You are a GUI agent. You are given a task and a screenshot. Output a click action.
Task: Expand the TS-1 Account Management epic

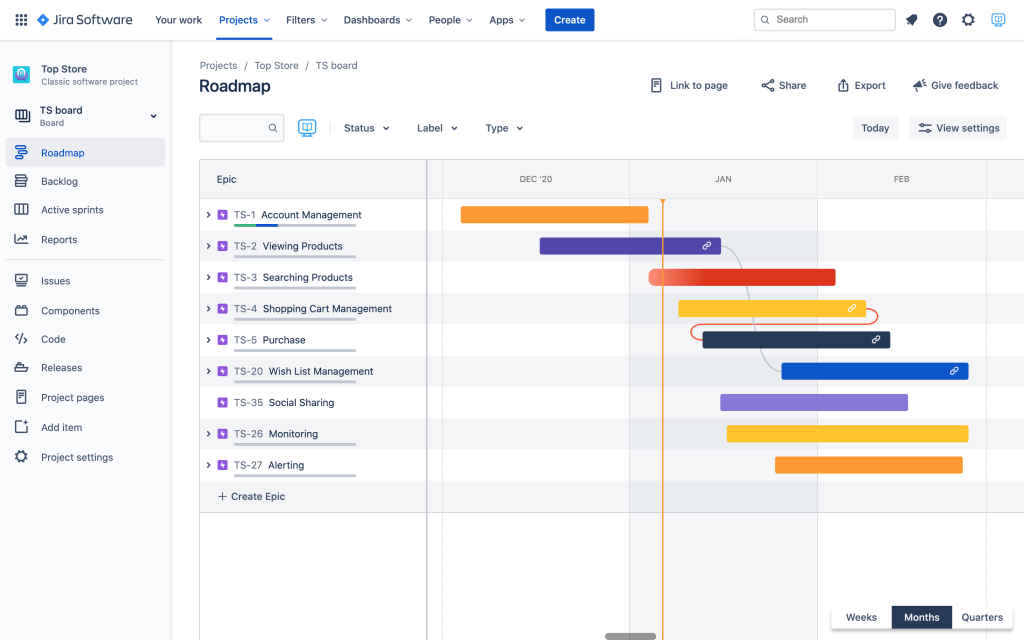[208, 215]
